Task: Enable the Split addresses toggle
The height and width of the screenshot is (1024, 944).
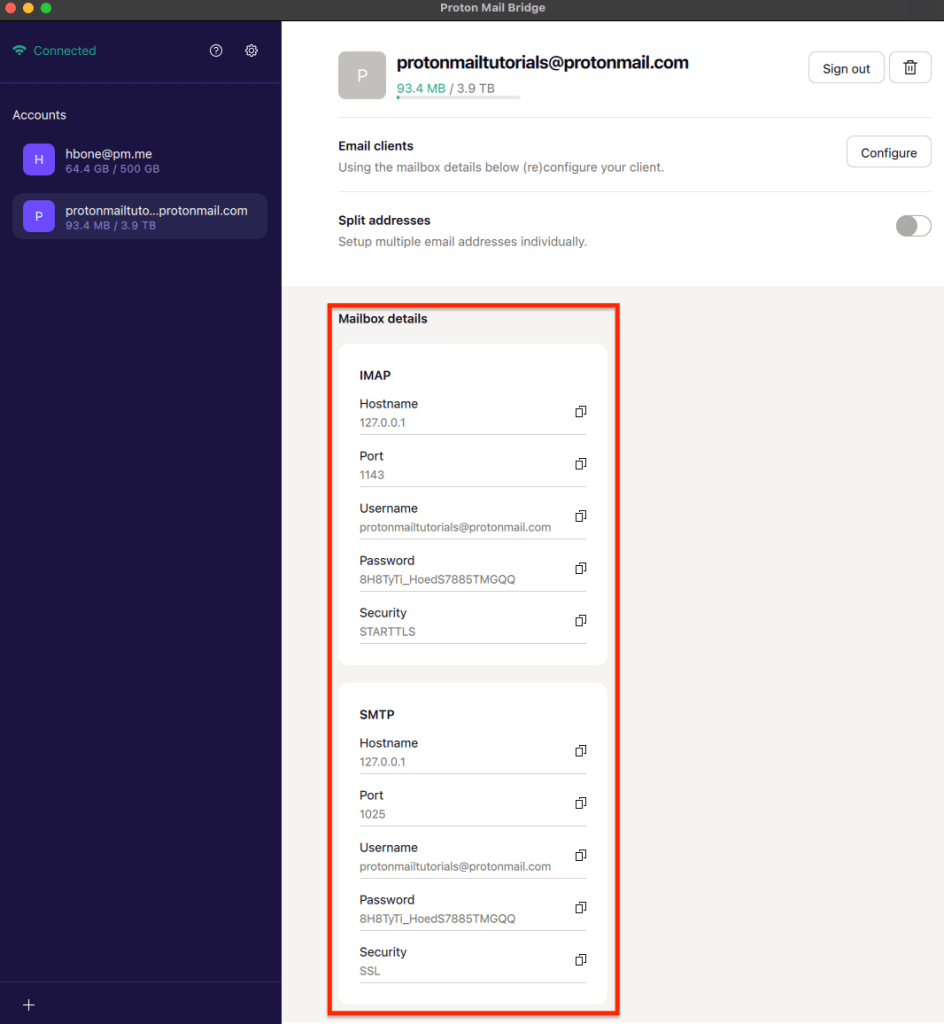Action: [913, 226]
